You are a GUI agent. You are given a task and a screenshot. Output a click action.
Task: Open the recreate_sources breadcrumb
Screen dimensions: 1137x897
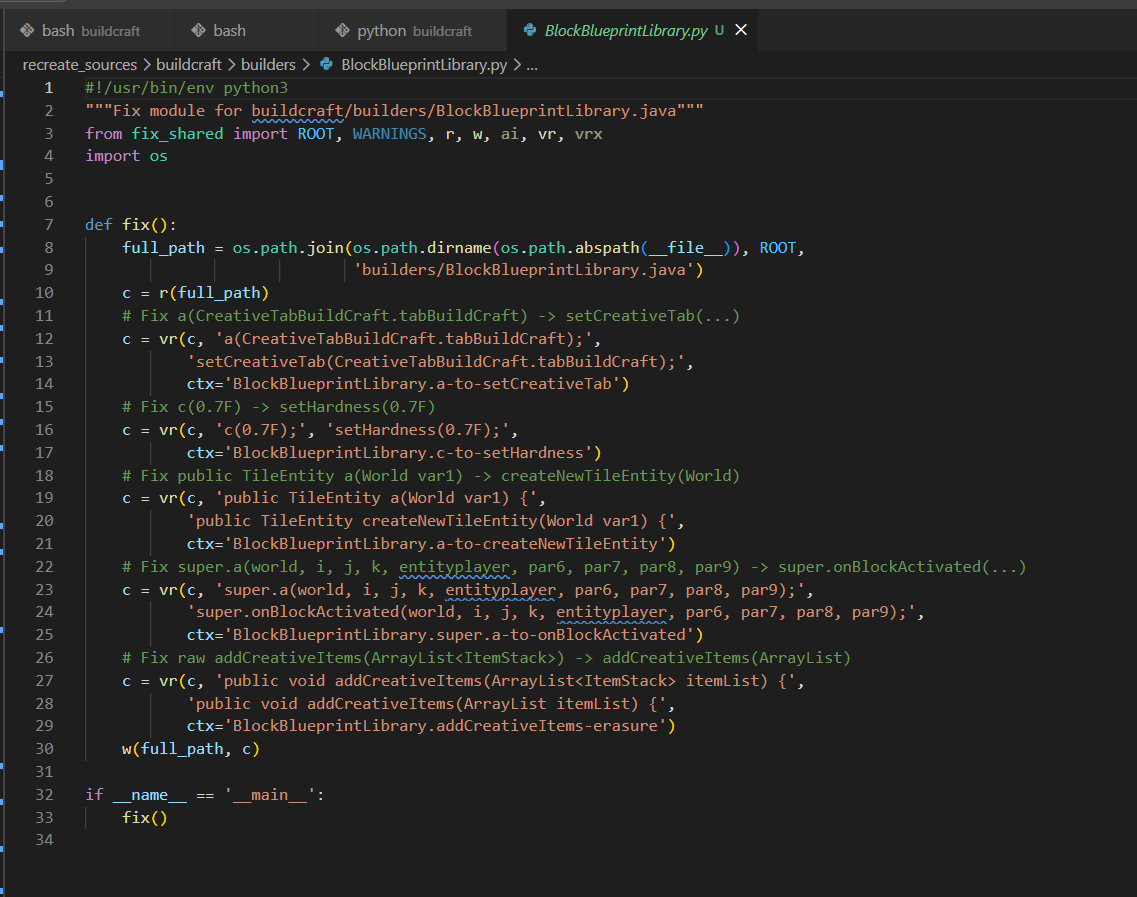tap(80, 65)
